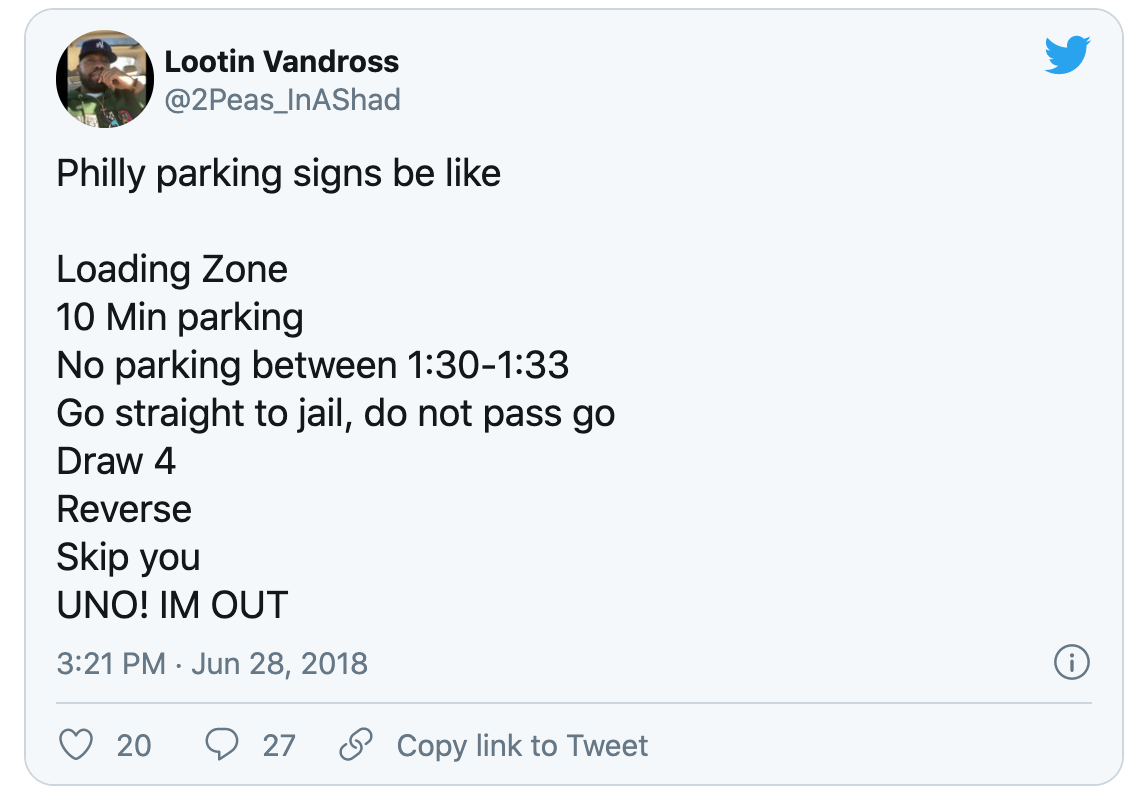
Task: Click the 'Loading Zone' line of text
Action: 172,270
